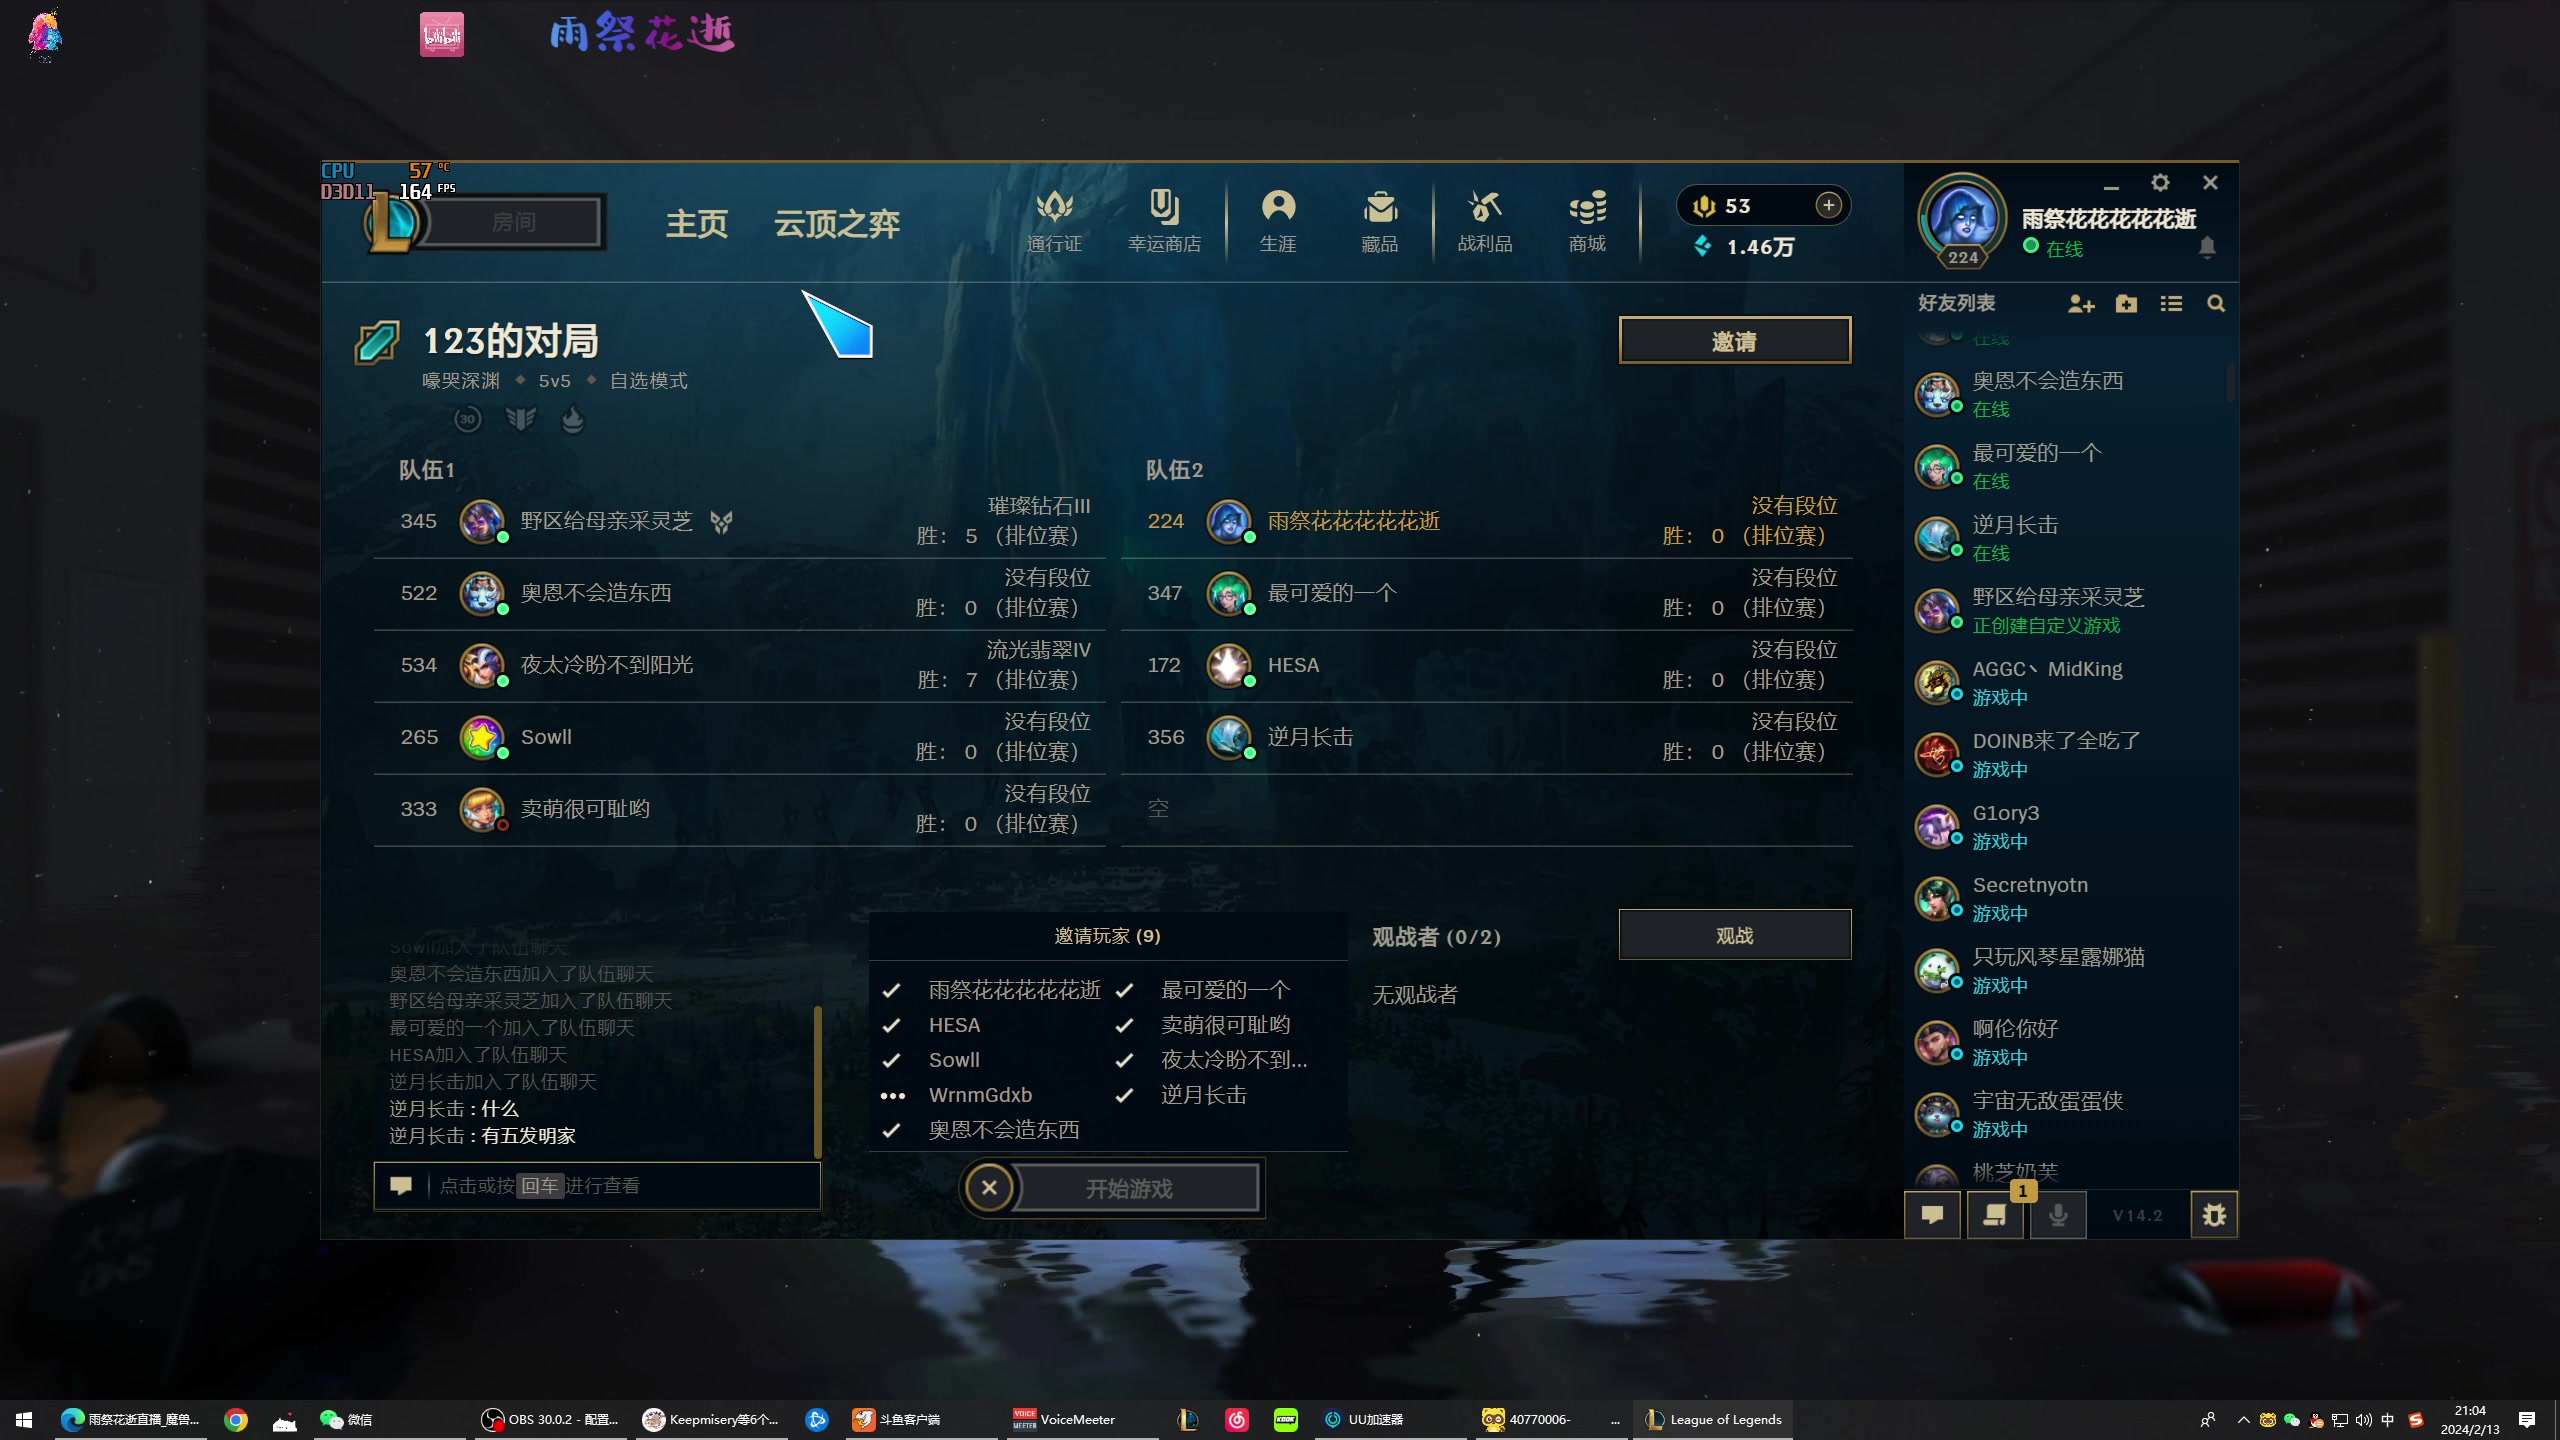This screenshot has width=2560, height=1440.
Task: Open OBS 30.0.2 in the taskbar
Action: click(549, 1419)
